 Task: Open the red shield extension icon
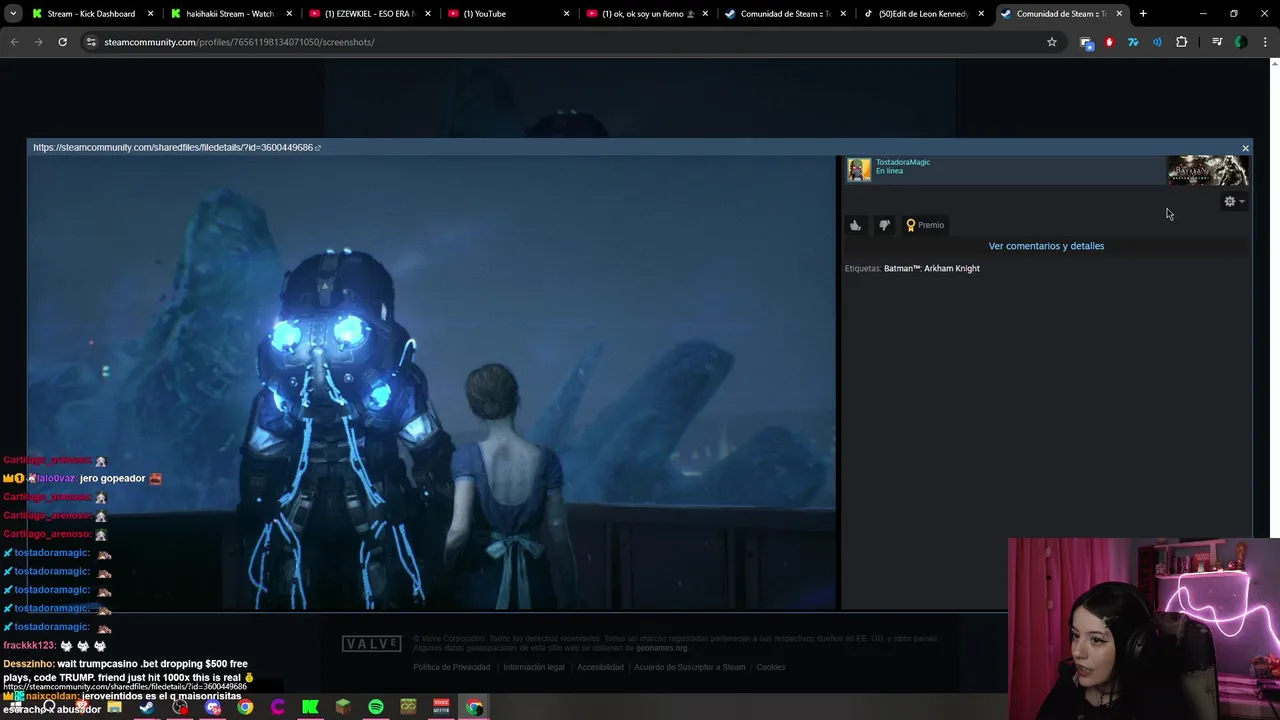pyautogui.click(x=1109, y=42)
